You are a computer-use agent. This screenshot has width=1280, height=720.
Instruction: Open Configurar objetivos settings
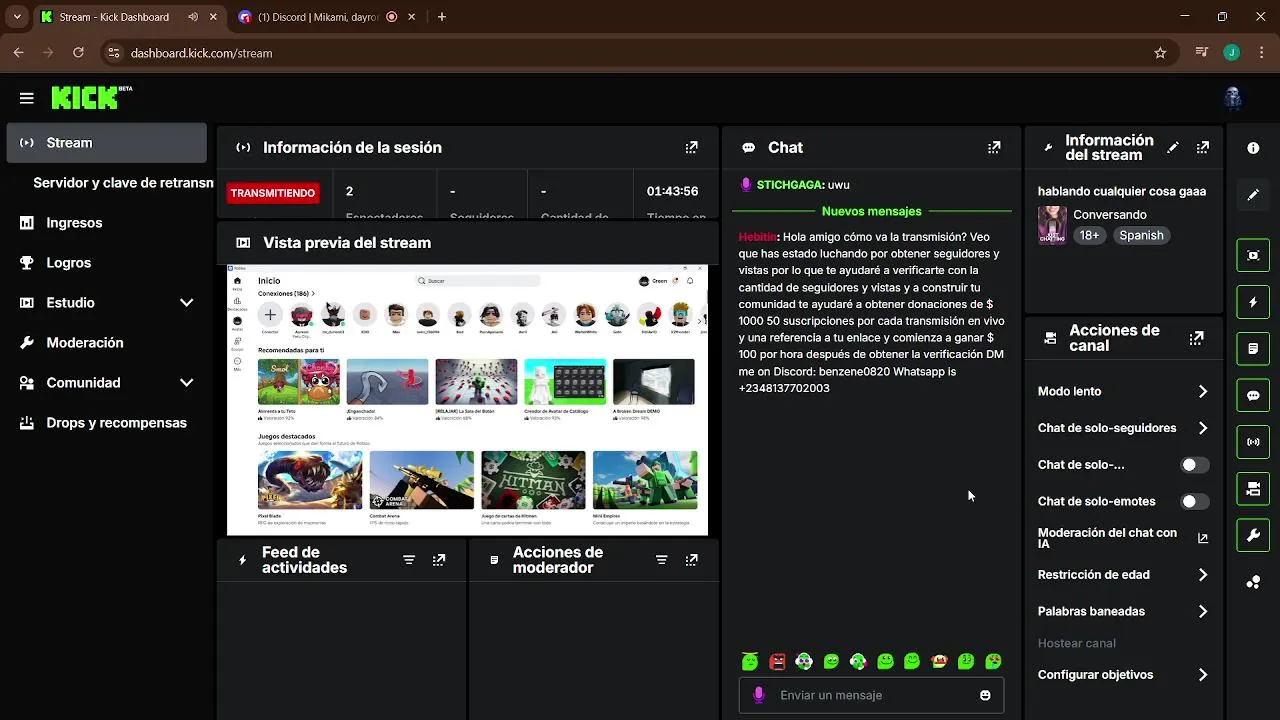1123,675
